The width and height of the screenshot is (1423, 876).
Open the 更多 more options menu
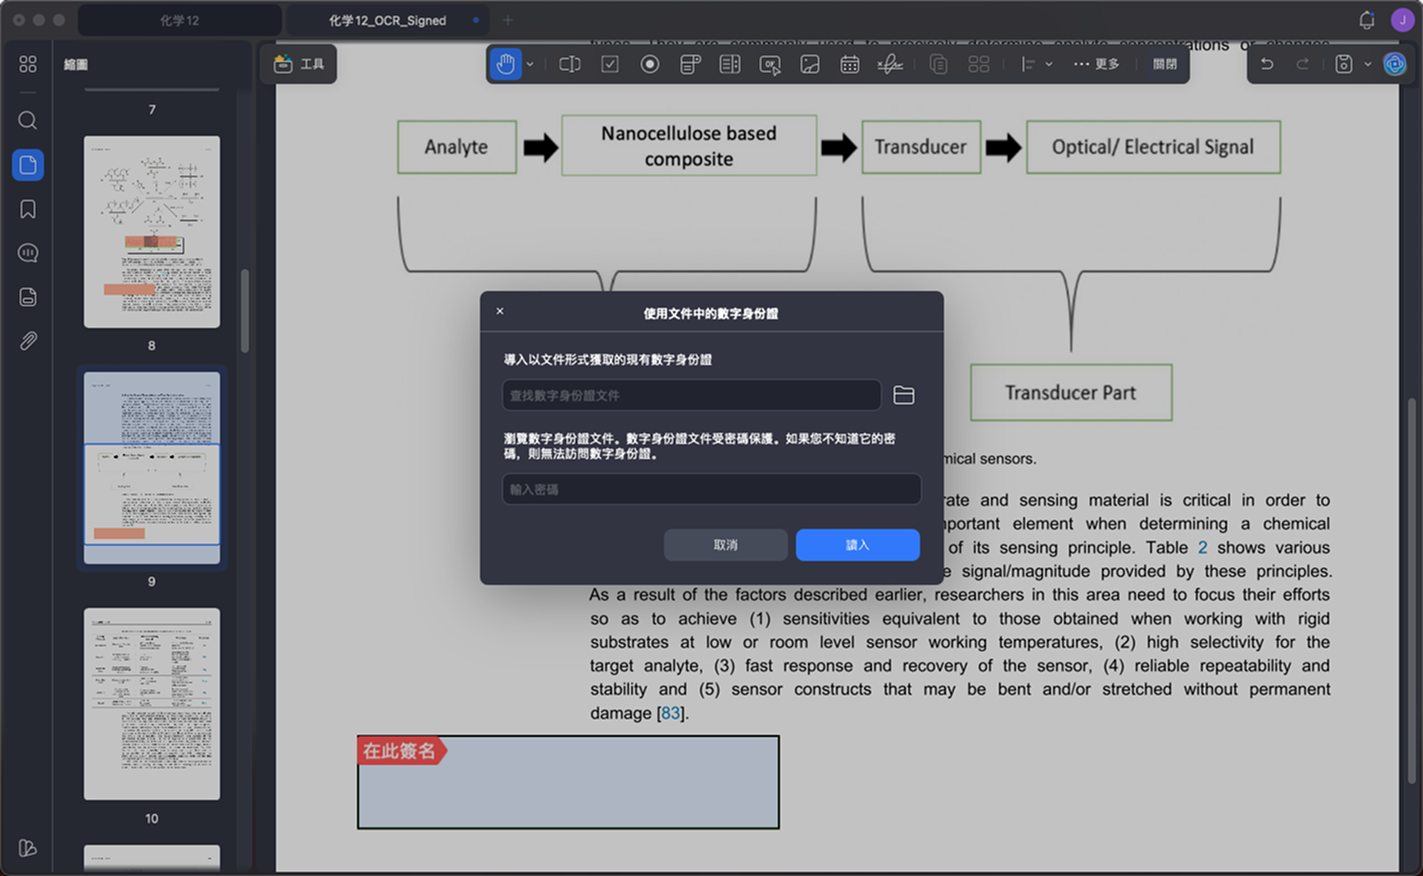click(1096, 64)
